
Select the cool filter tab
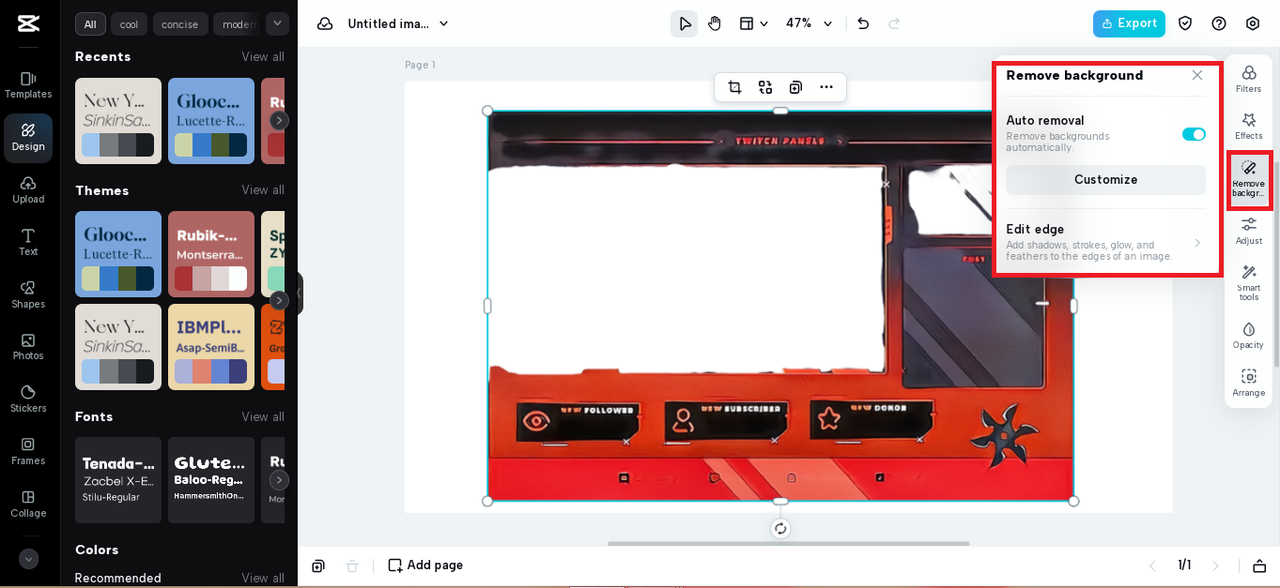coord(129,24)
